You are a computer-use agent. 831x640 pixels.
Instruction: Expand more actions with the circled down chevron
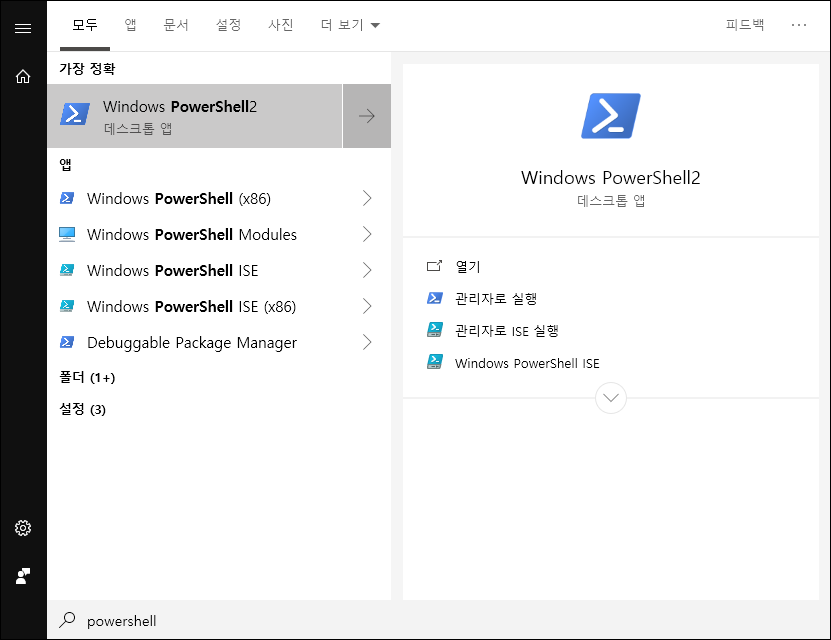pyautogui.click(x=611, y=398)
